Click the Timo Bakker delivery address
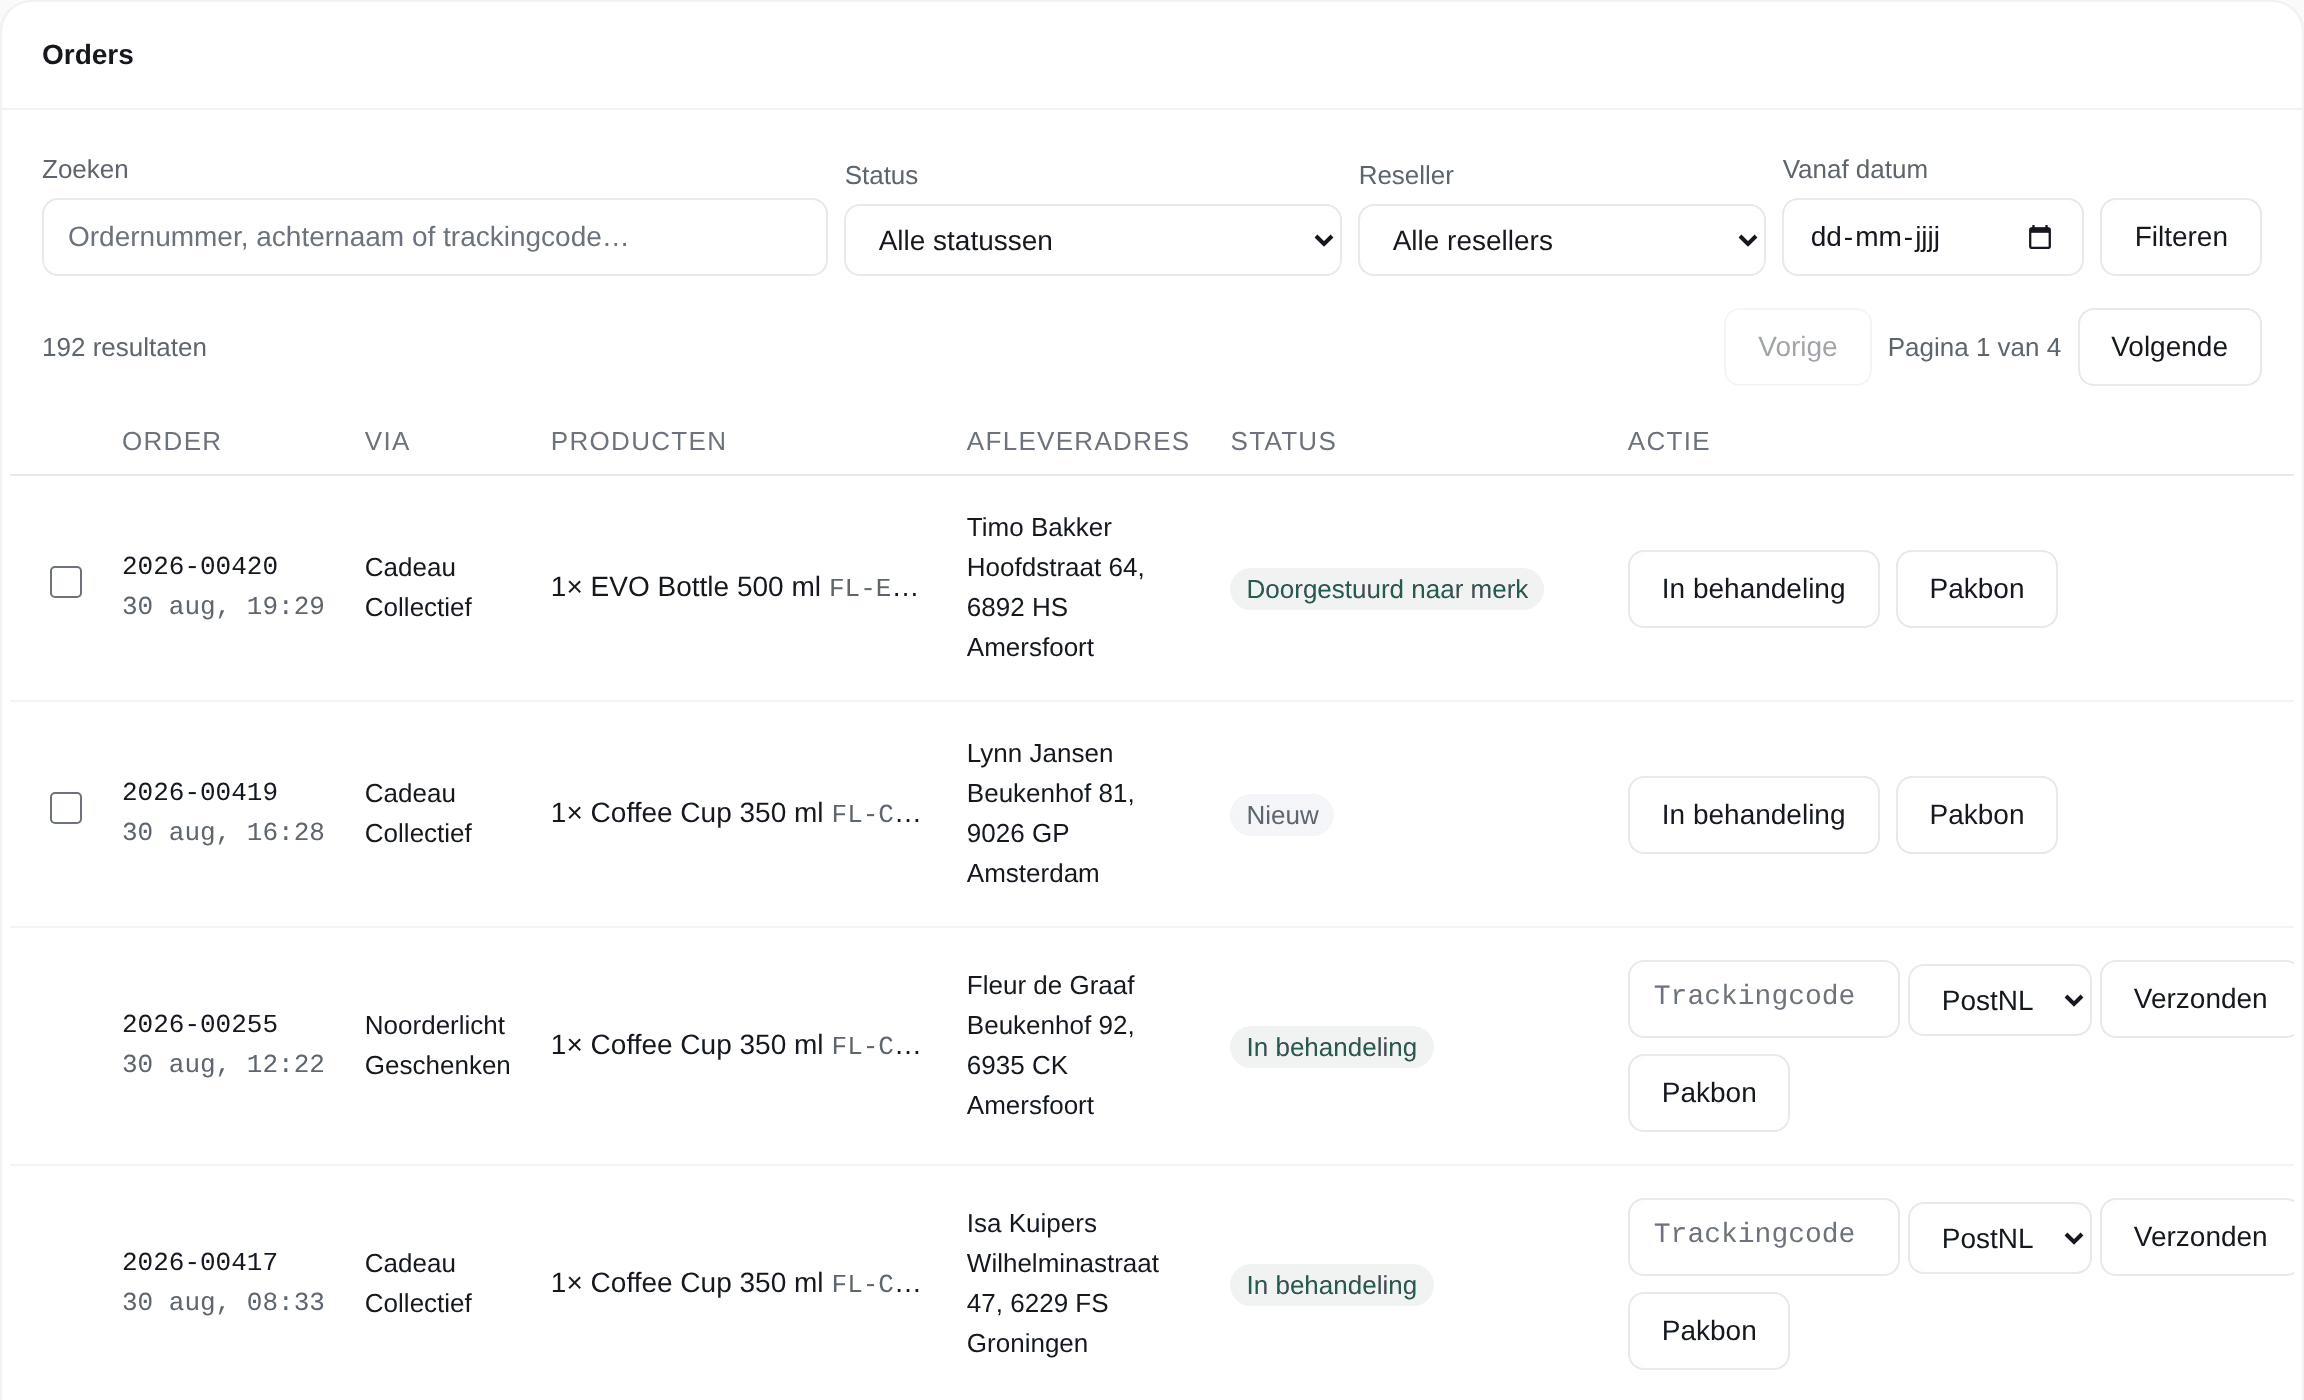2304x1400 pixels. pos(1055,587)
